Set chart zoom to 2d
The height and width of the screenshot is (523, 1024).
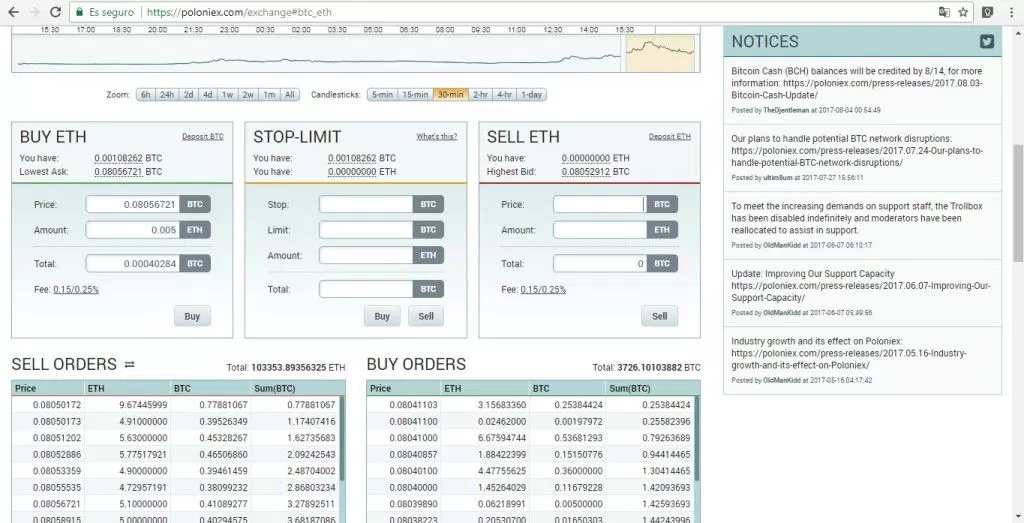point(188,95)
